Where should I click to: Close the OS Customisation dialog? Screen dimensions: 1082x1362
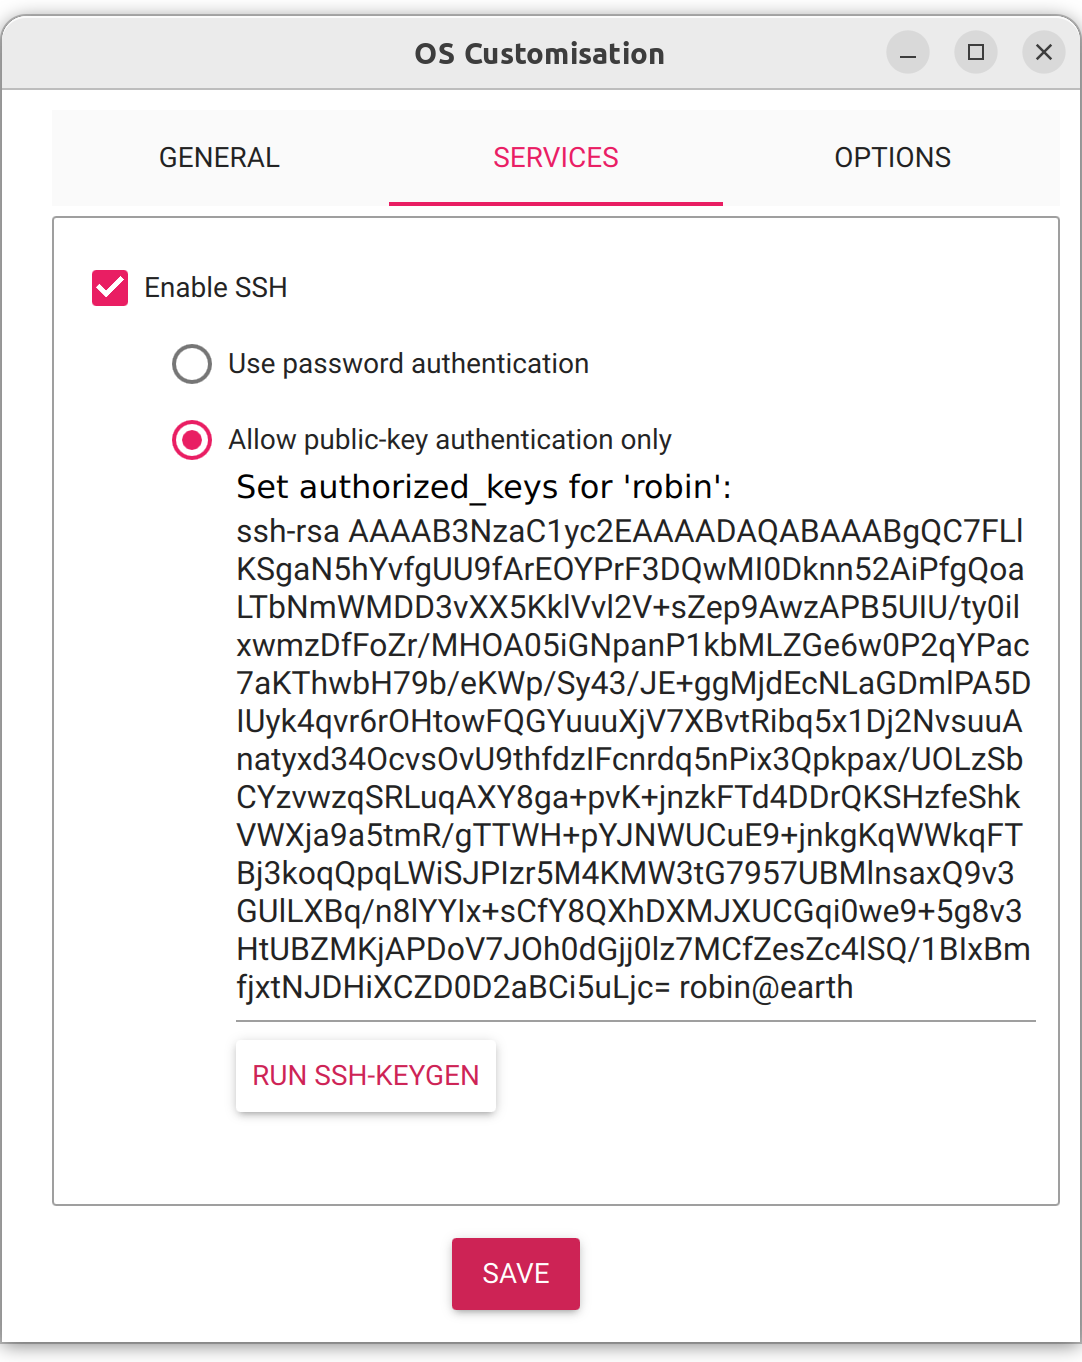pos(1043,52)
